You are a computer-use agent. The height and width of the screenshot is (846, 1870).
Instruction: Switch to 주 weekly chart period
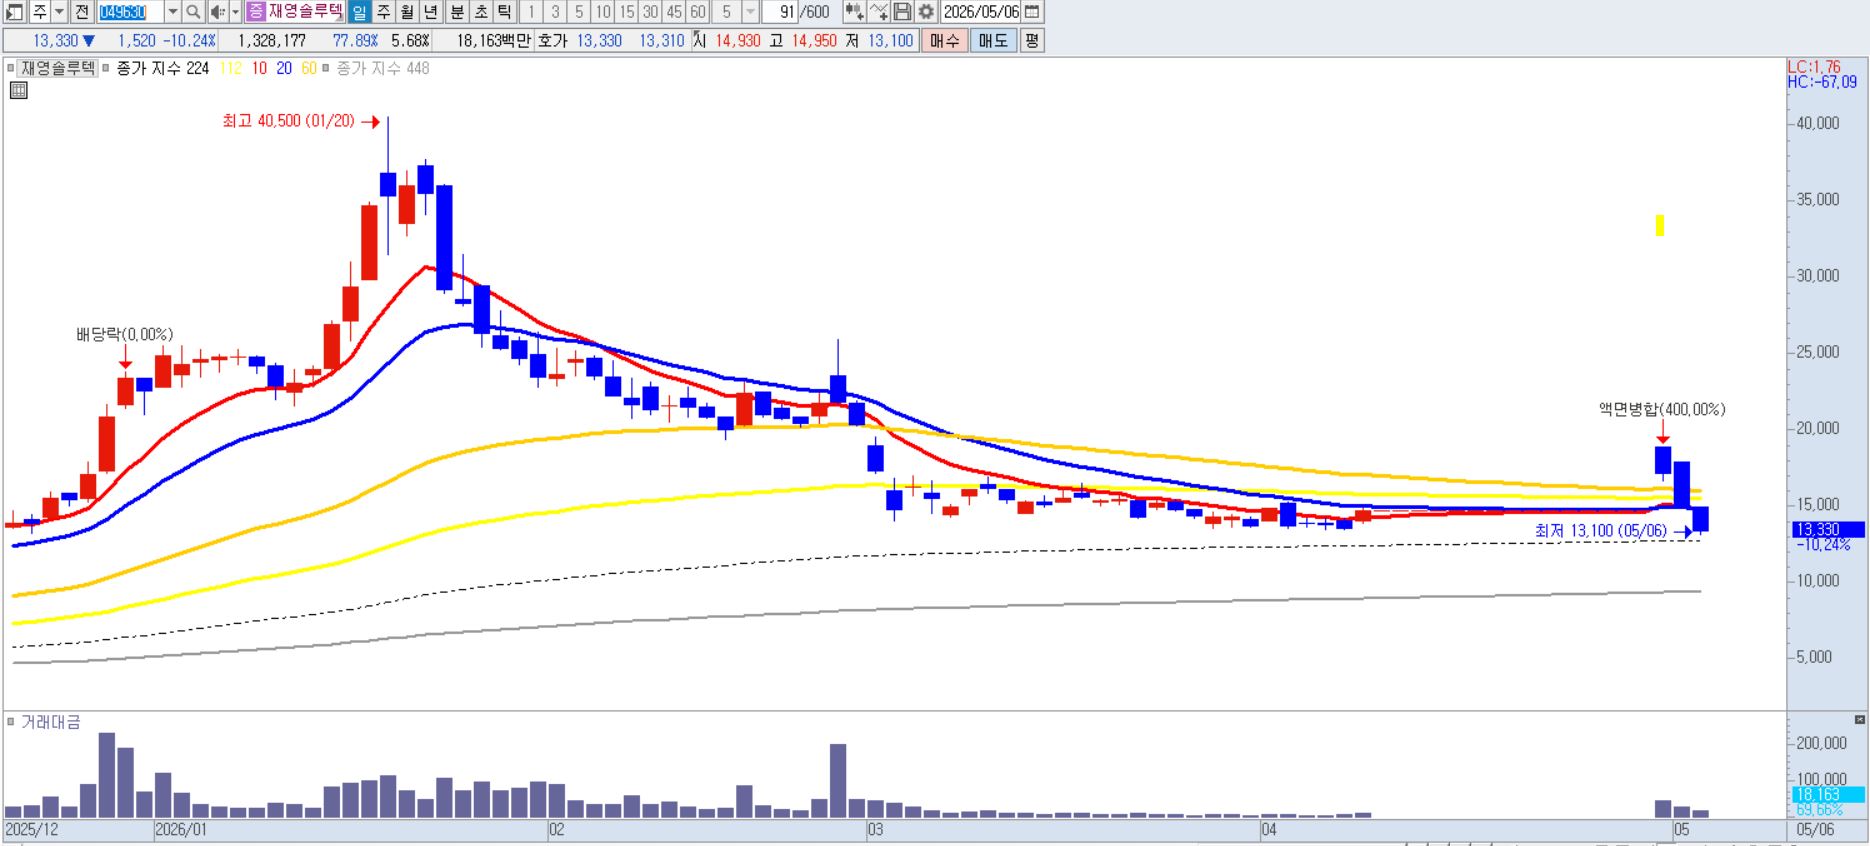(x=383, y=12)
